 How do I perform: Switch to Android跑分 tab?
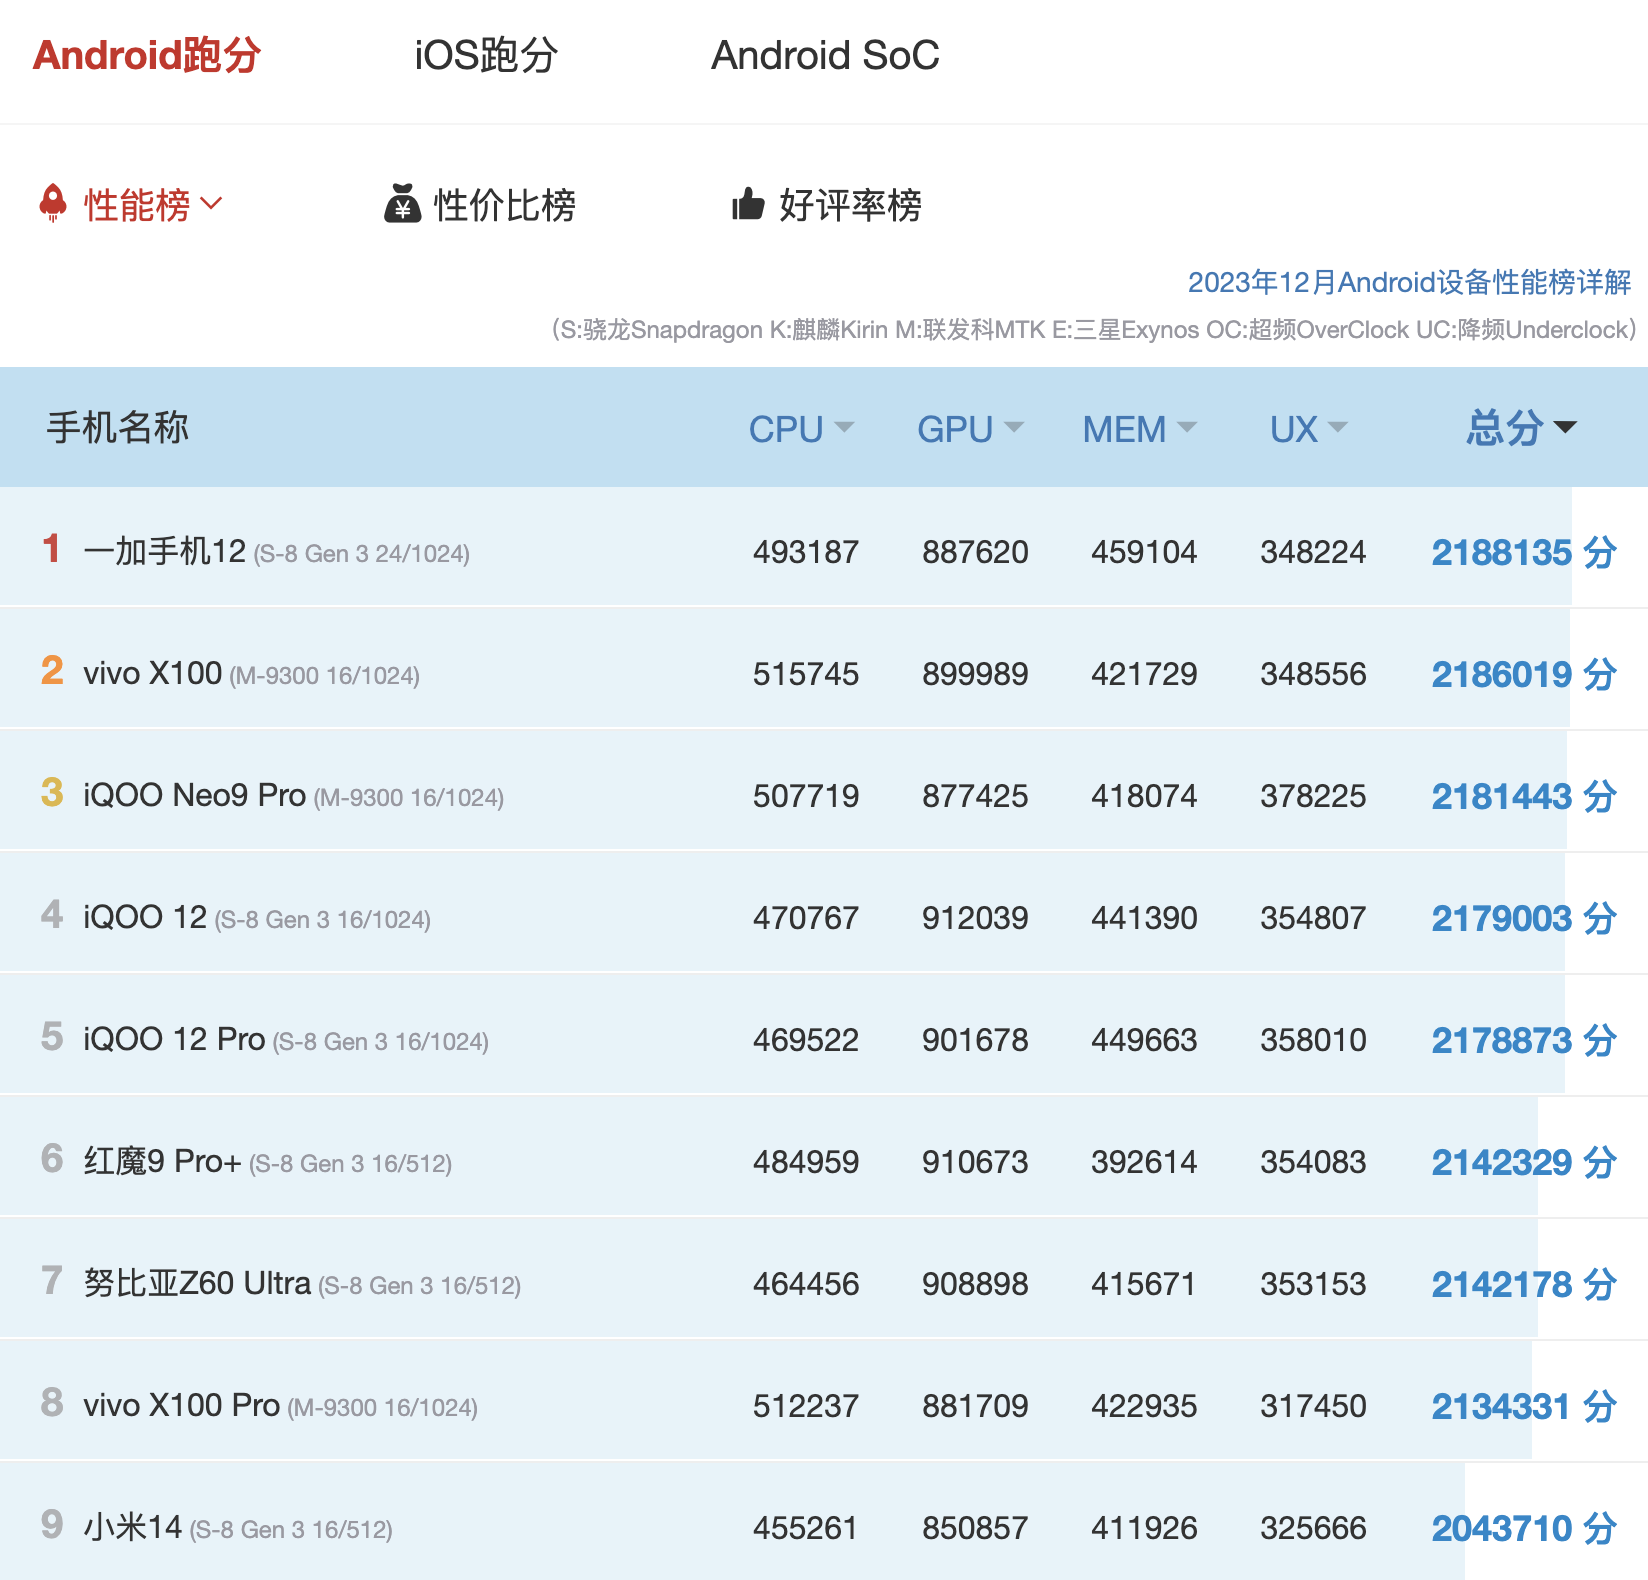click(147, 55)
